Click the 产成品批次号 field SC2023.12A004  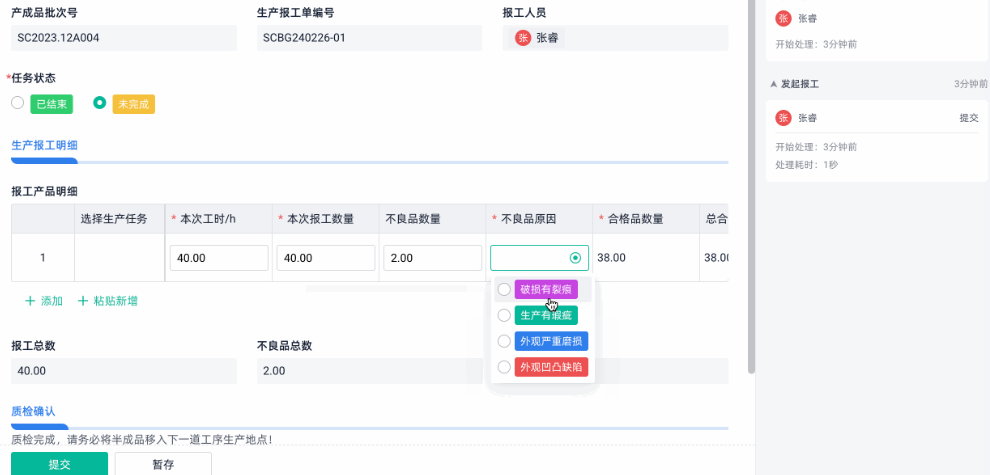[x=124, y=38]
